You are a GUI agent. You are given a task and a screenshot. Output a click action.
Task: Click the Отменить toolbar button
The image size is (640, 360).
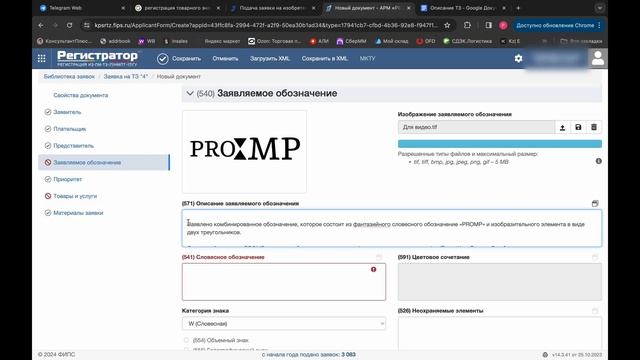click(x=225, y=58)
